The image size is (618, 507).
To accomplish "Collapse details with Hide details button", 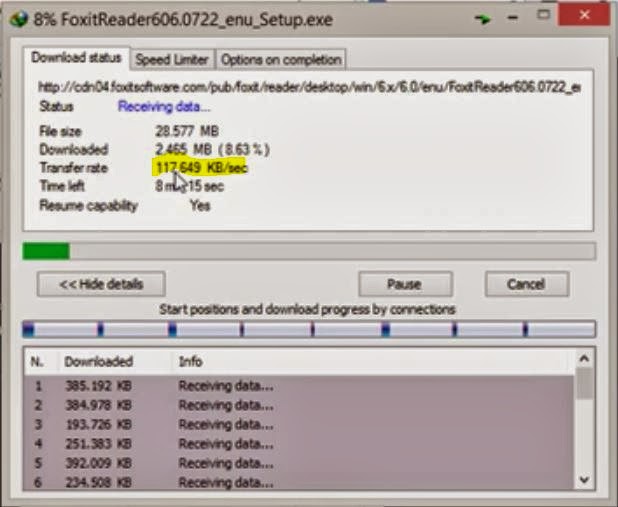I will [x=101, y=284].
